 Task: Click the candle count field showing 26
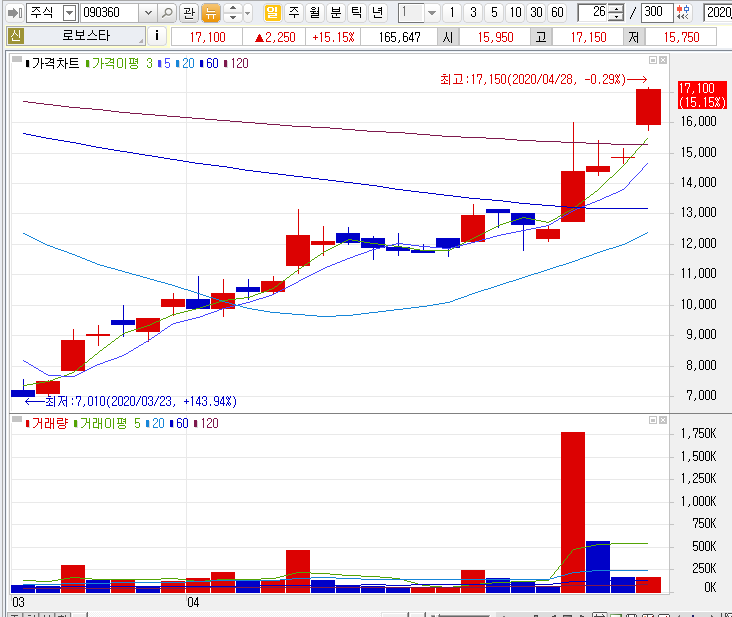(x=593, y=13)
